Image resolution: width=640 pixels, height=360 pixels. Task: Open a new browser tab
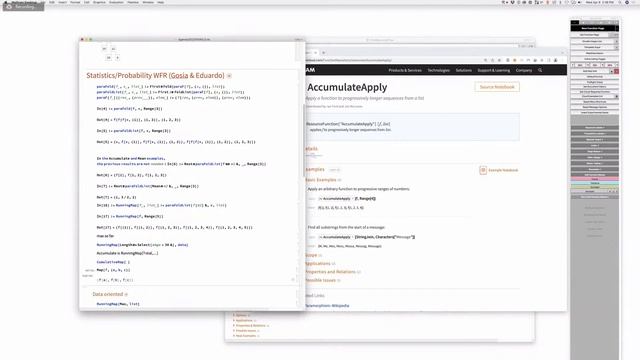323,53
